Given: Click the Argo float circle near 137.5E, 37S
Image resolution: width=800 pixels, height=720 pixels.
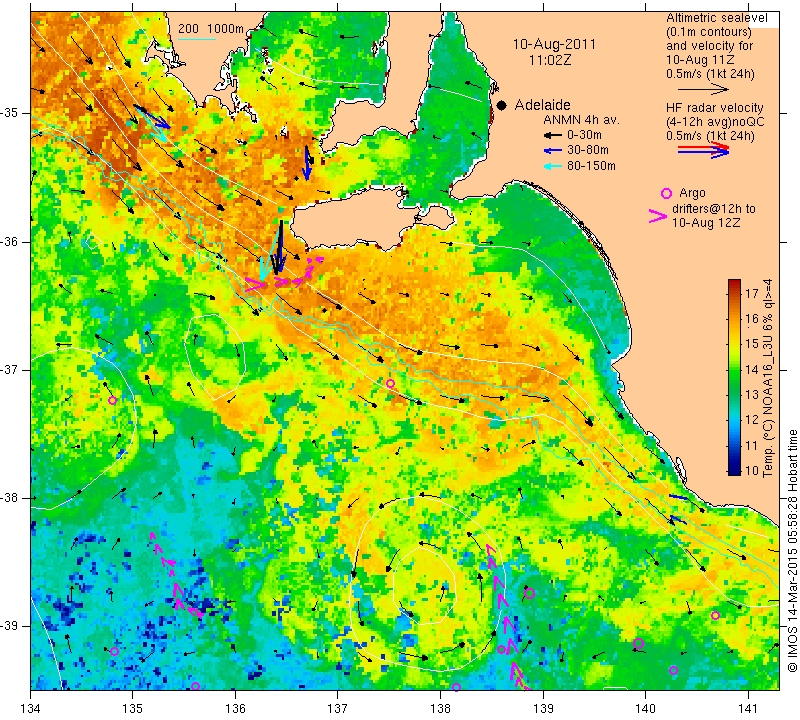Looking at the screenshot, I should tap(390, 383).
